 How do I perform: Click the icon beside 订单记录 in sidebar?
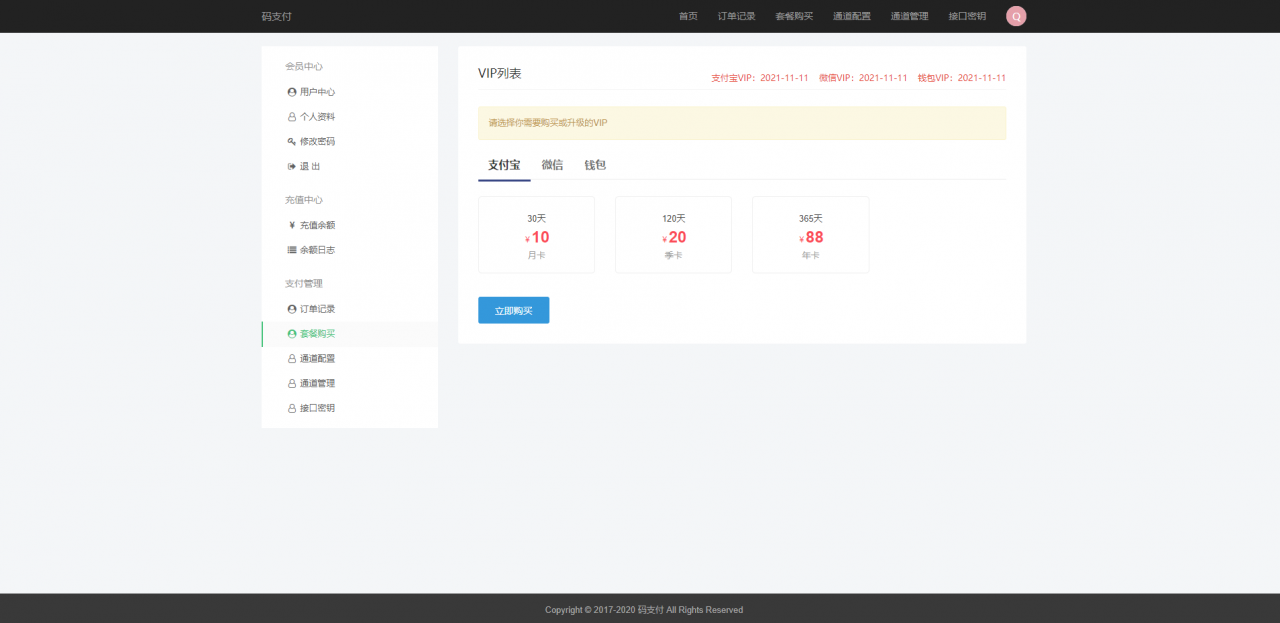coord(292,309)
